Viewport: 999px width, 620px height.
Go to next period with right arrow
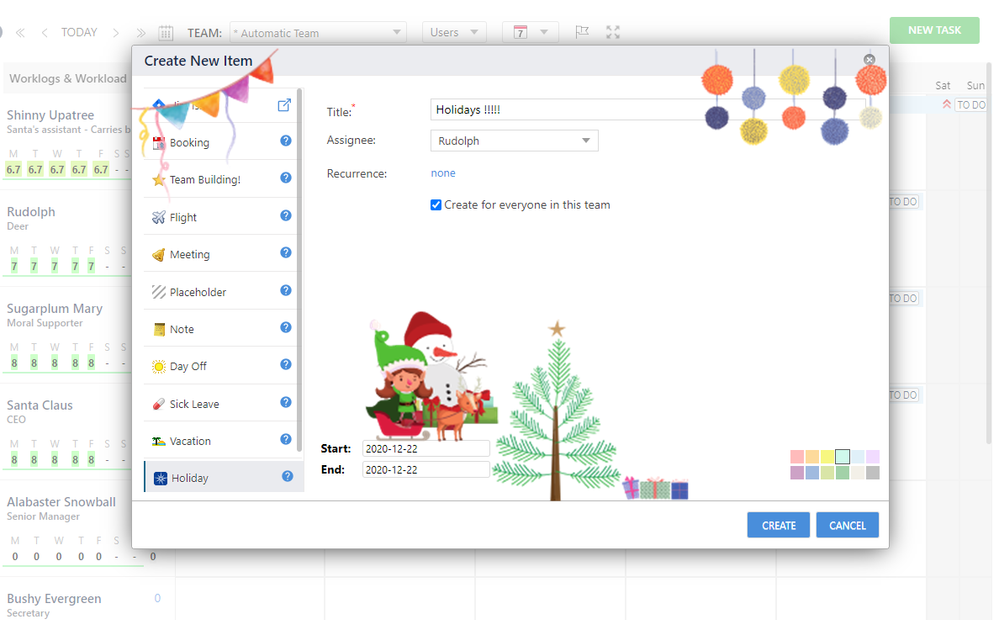click(x=115, y=32)
